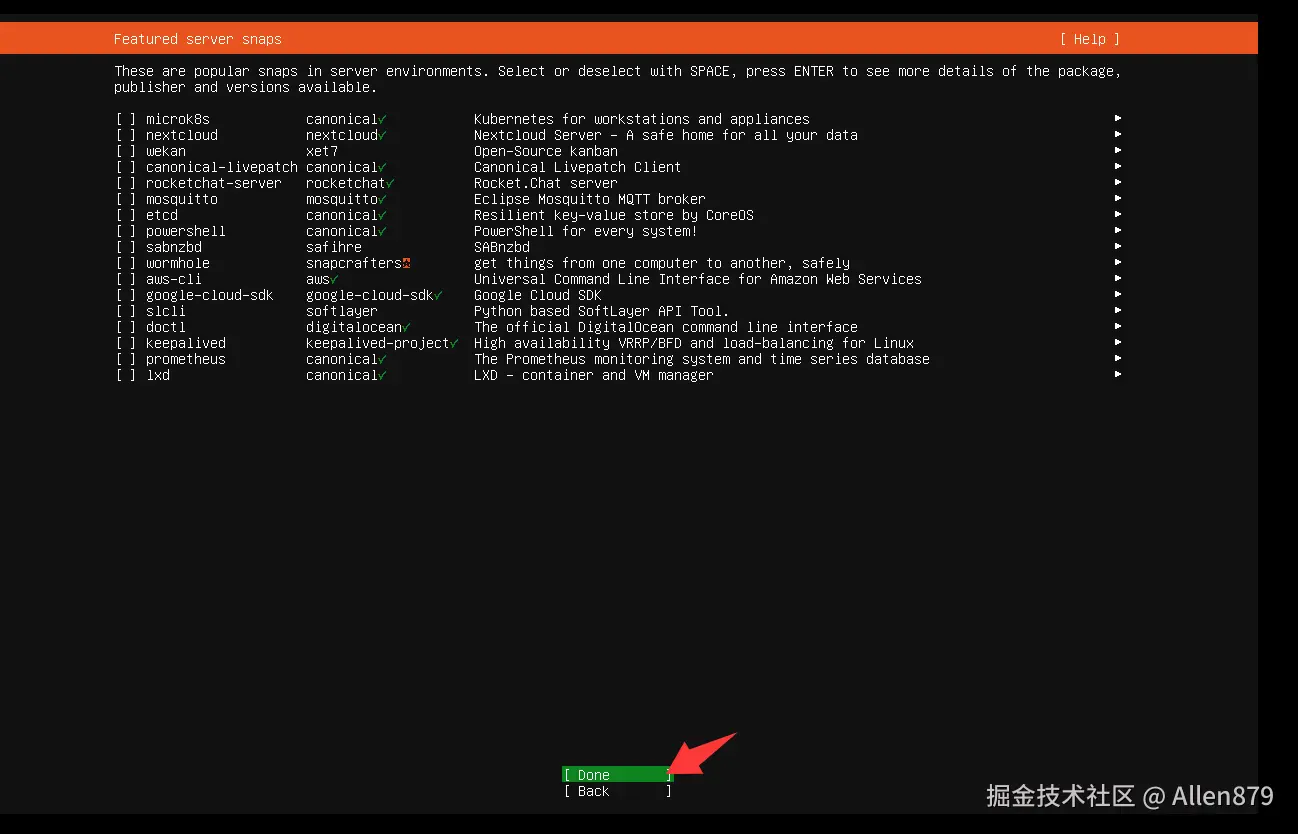
Task: Tick the keepalived snap checkbox
Action: coord(126,343)
